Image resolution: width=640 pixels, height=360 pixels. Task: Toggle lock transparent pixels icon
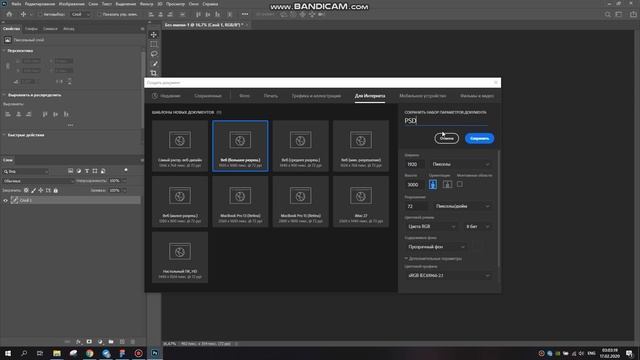[x=26, y=190]
